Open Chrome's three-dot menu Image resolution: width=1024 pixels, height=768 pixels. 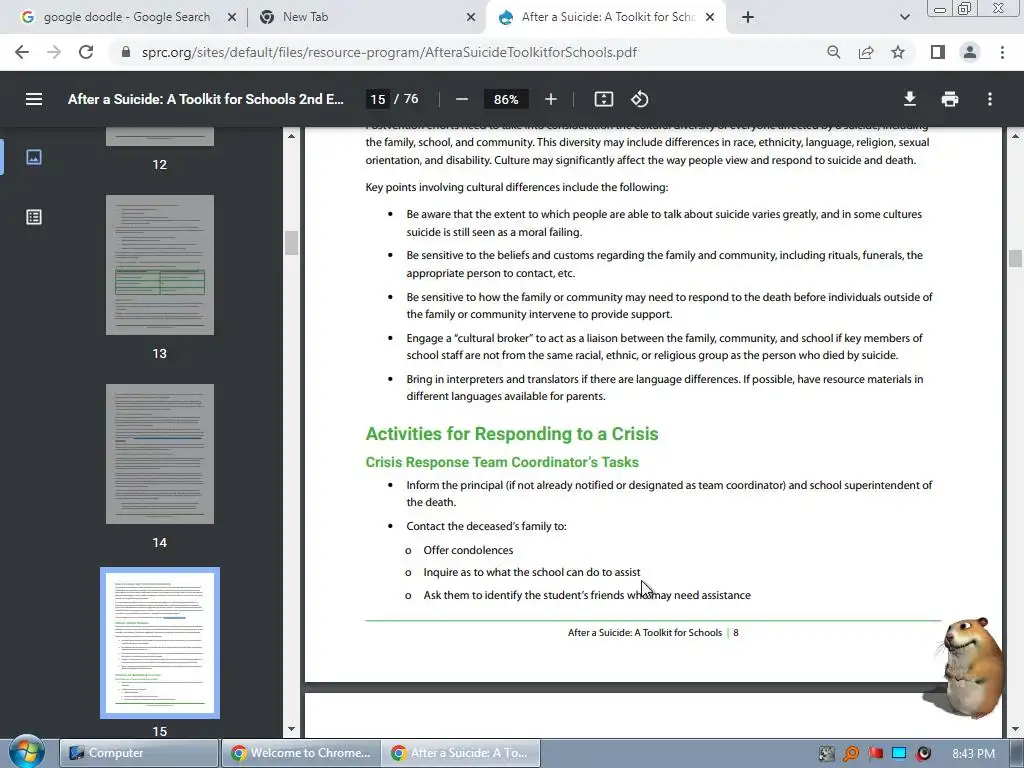(1002, 52)
